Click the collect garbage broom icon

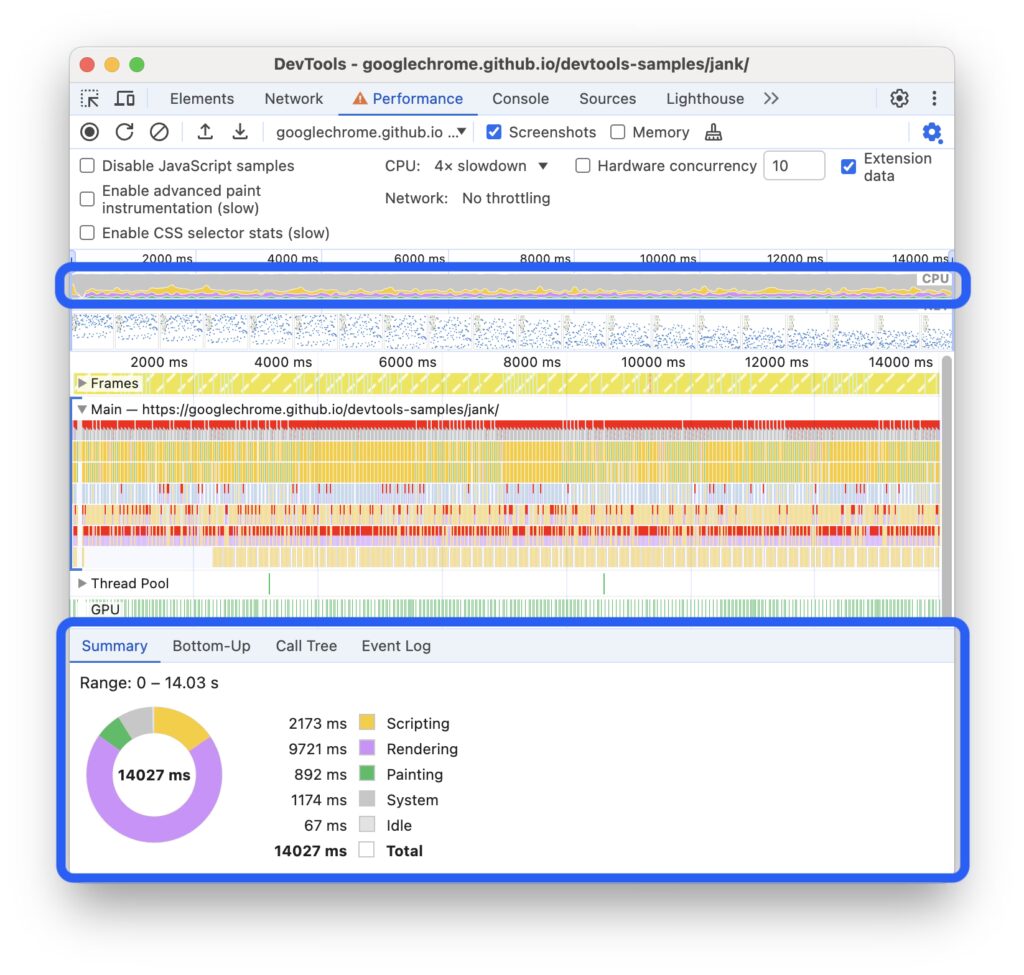(x=713, y=132)
